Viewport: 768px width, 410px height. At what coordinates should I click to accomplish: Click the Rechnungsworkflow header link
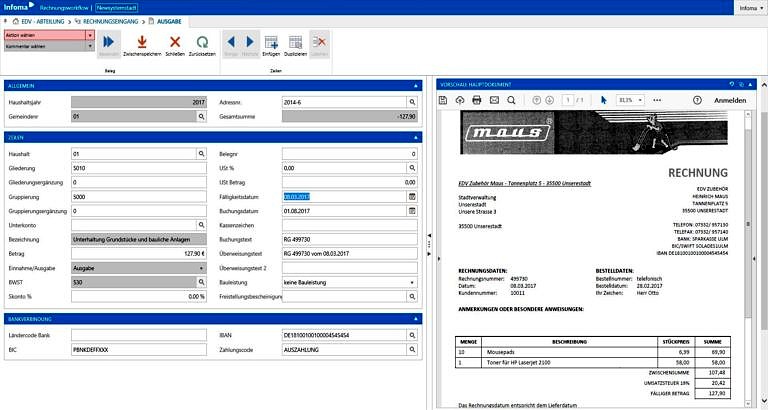click(x=64, y=8)
